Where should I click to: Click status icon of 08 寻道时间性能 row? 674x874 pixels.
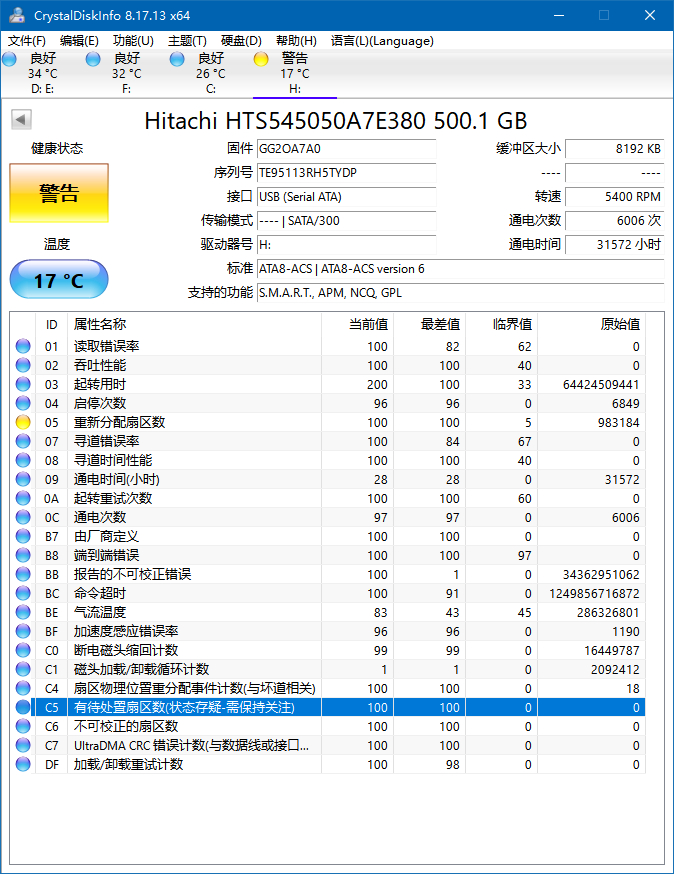click(x=23, y=460)
